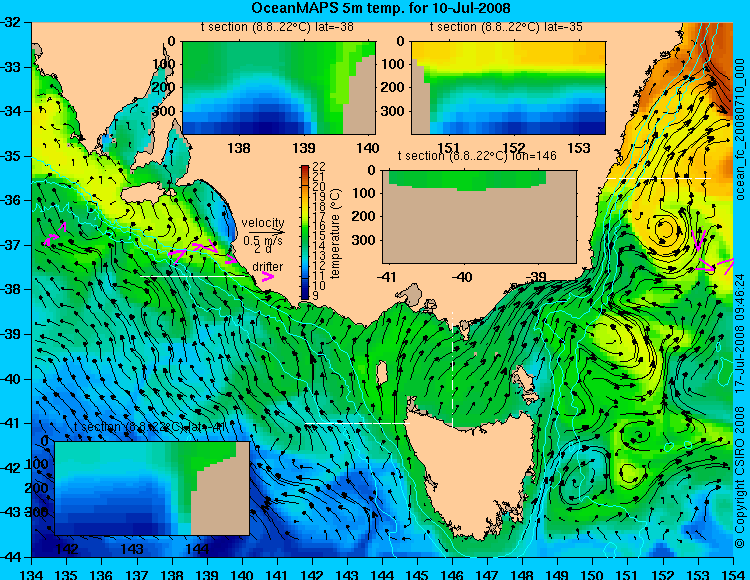
Task: Click the "drifter" legend label
Action: click(x=267, y=267)
